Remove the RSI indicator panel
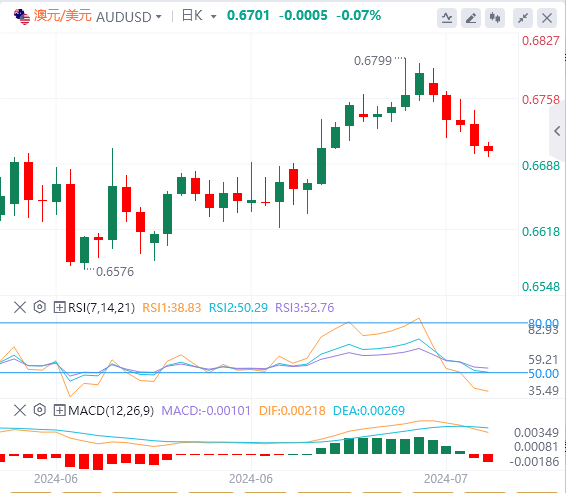 tap(20, 307)
